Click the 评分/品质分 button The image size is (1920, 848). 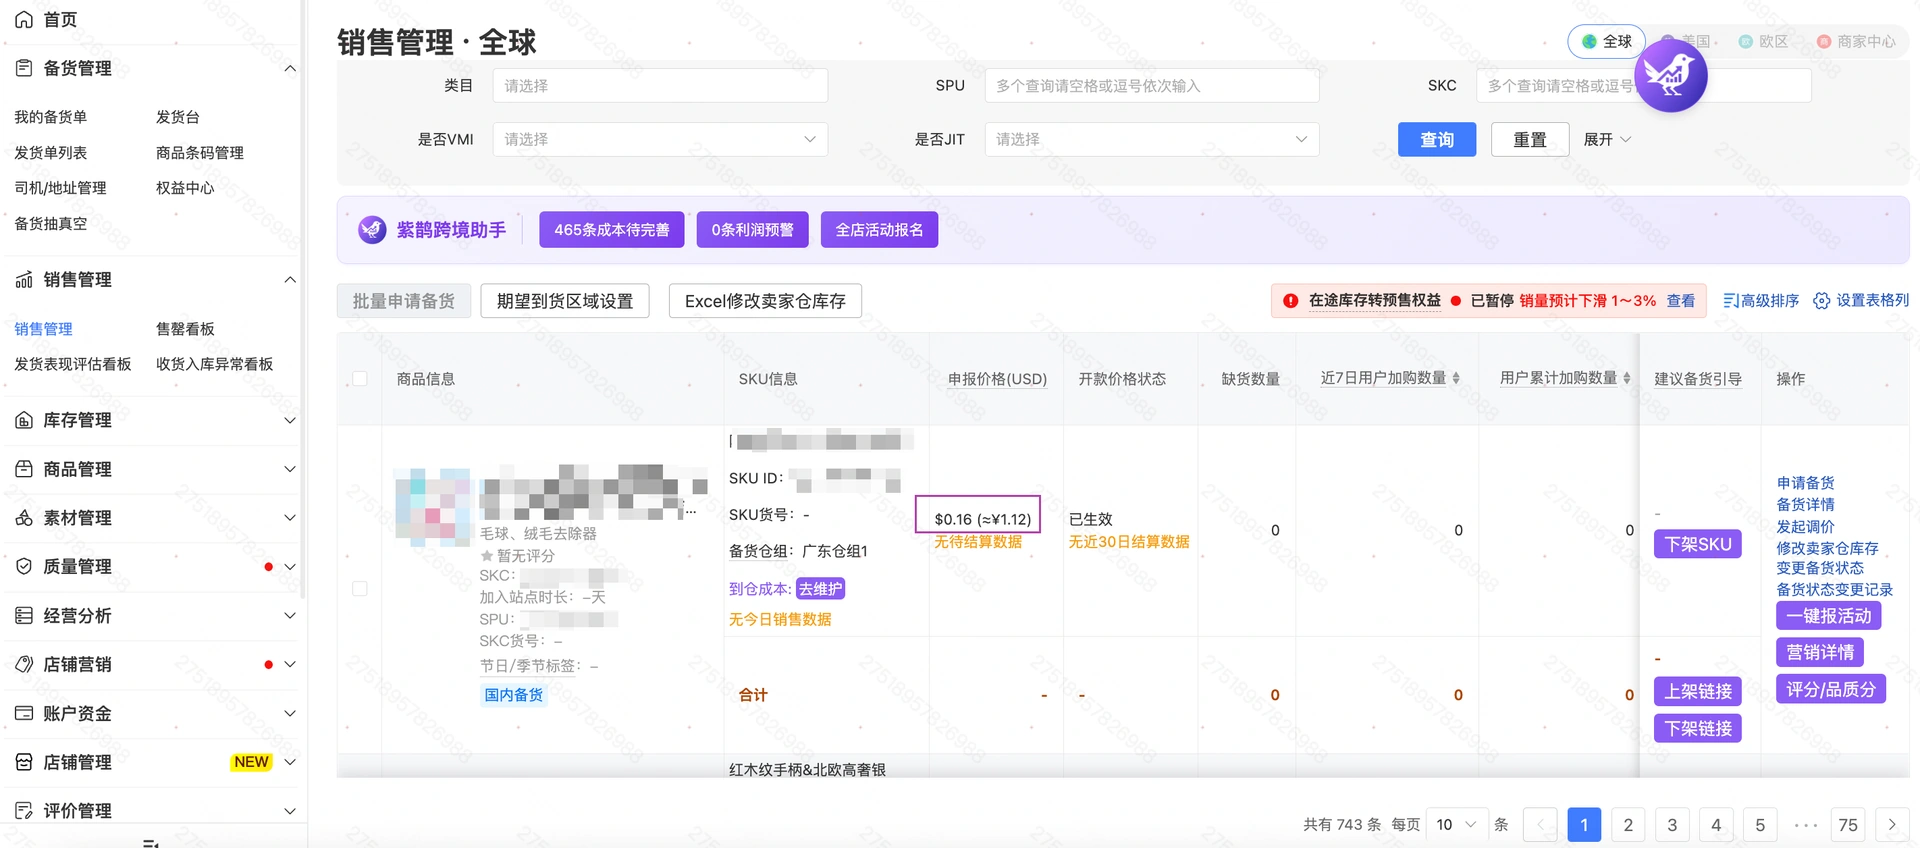[x=1831, y=689]
